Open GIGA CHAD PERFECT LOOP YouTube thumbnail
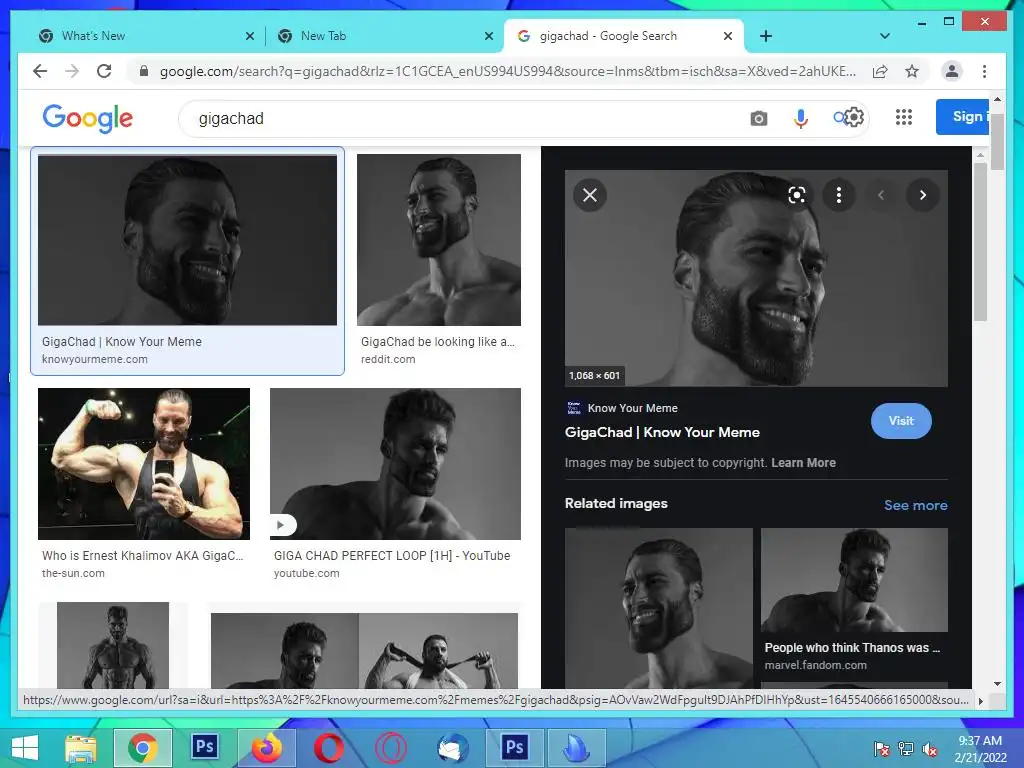This screenshot has width=1024, height=768. tap(395, 464)
